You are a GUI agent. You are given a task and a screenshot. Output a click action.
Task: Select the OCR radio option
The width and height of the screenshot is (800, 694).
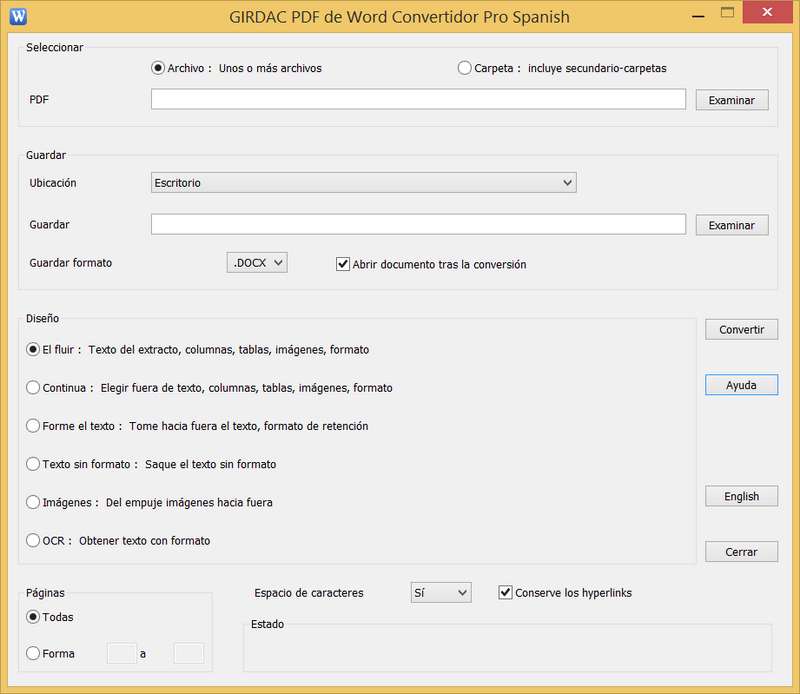tap(34, 540)
